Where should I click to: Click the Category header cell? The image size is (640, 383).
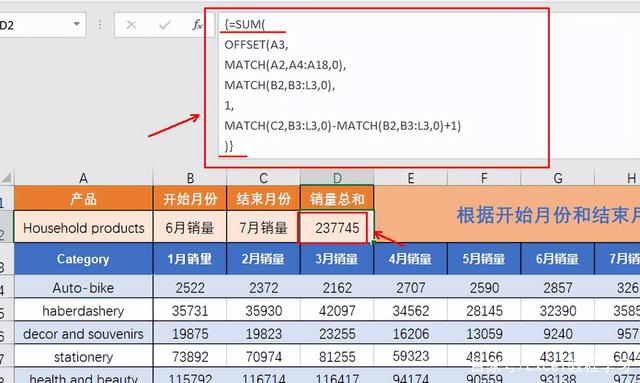[83, 259]
